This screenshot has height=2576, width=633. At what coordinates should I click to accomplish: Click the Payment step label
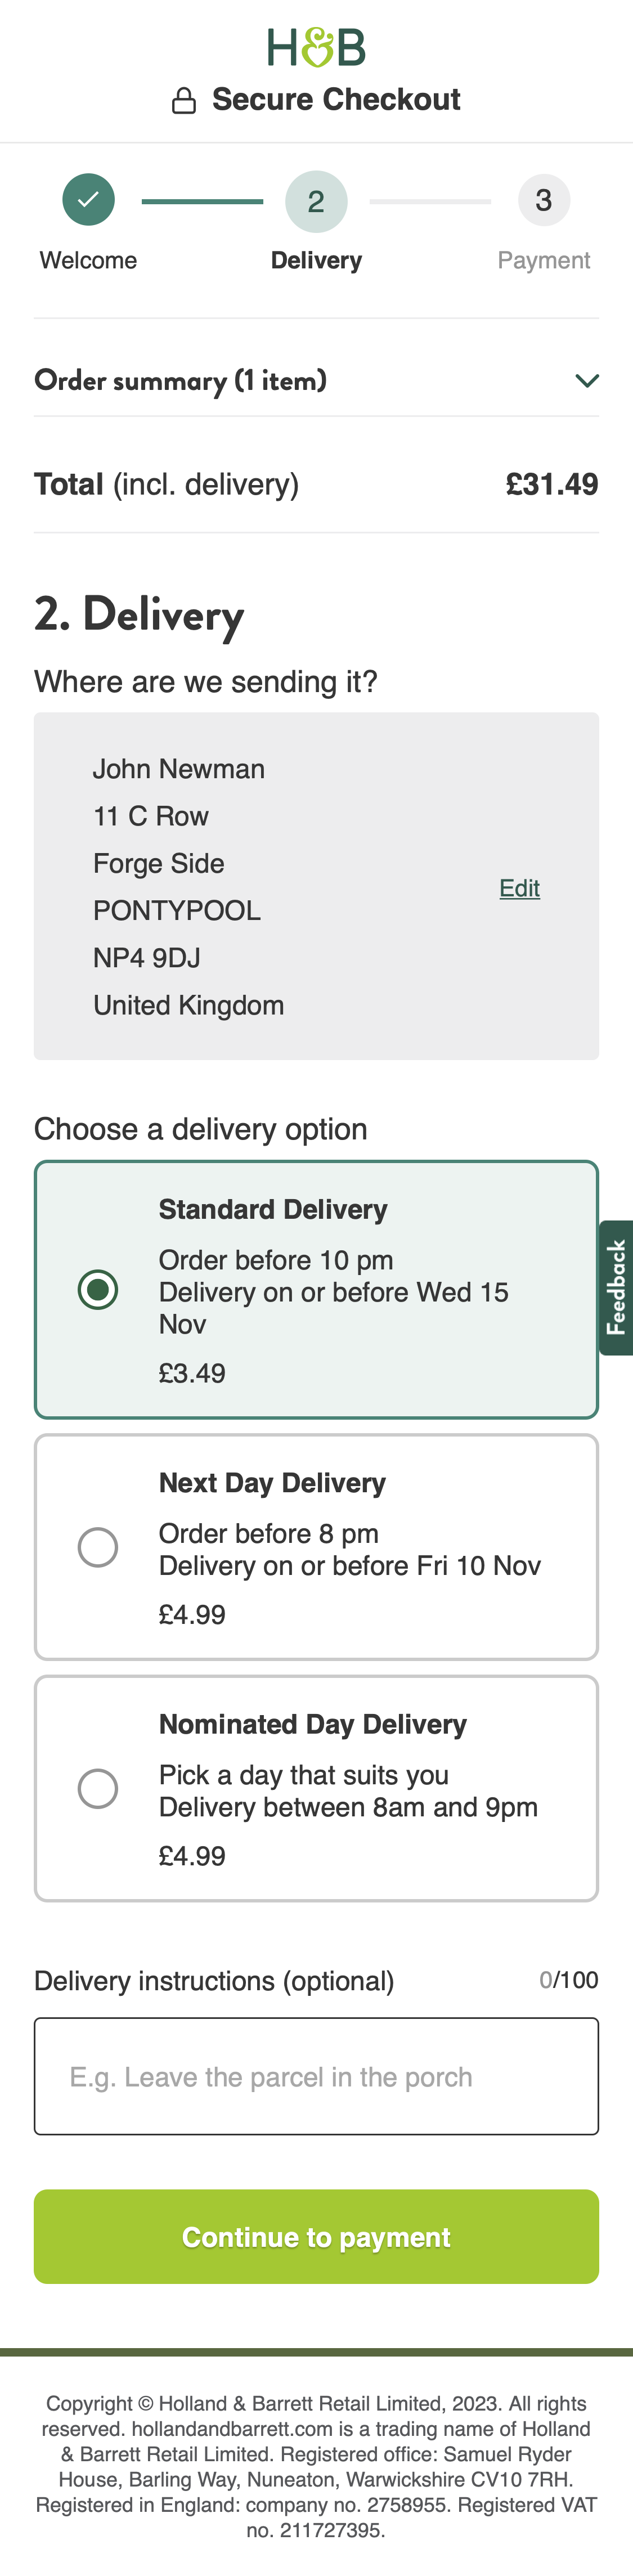click(x=543, y=260)
